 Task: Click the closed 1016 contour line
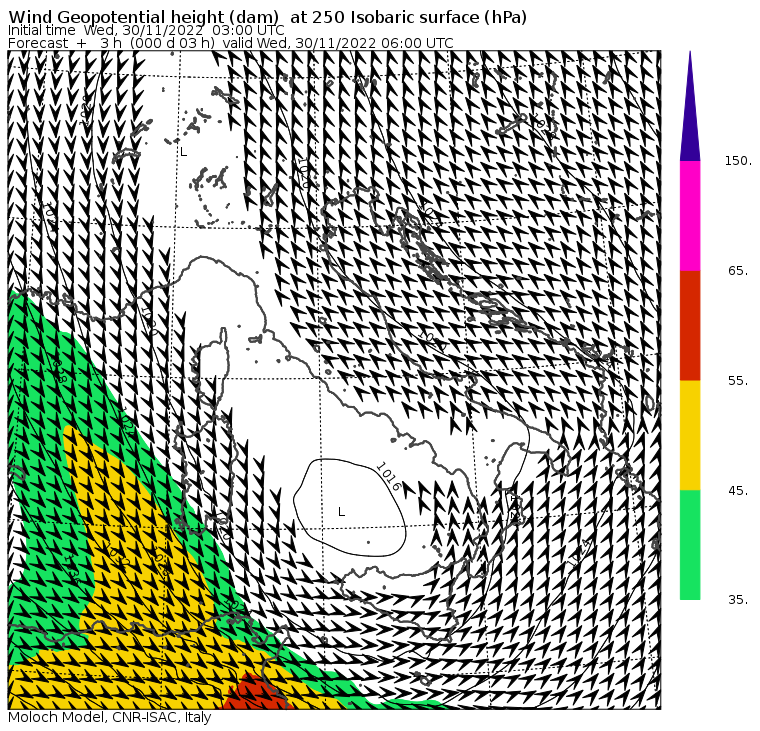349,507
